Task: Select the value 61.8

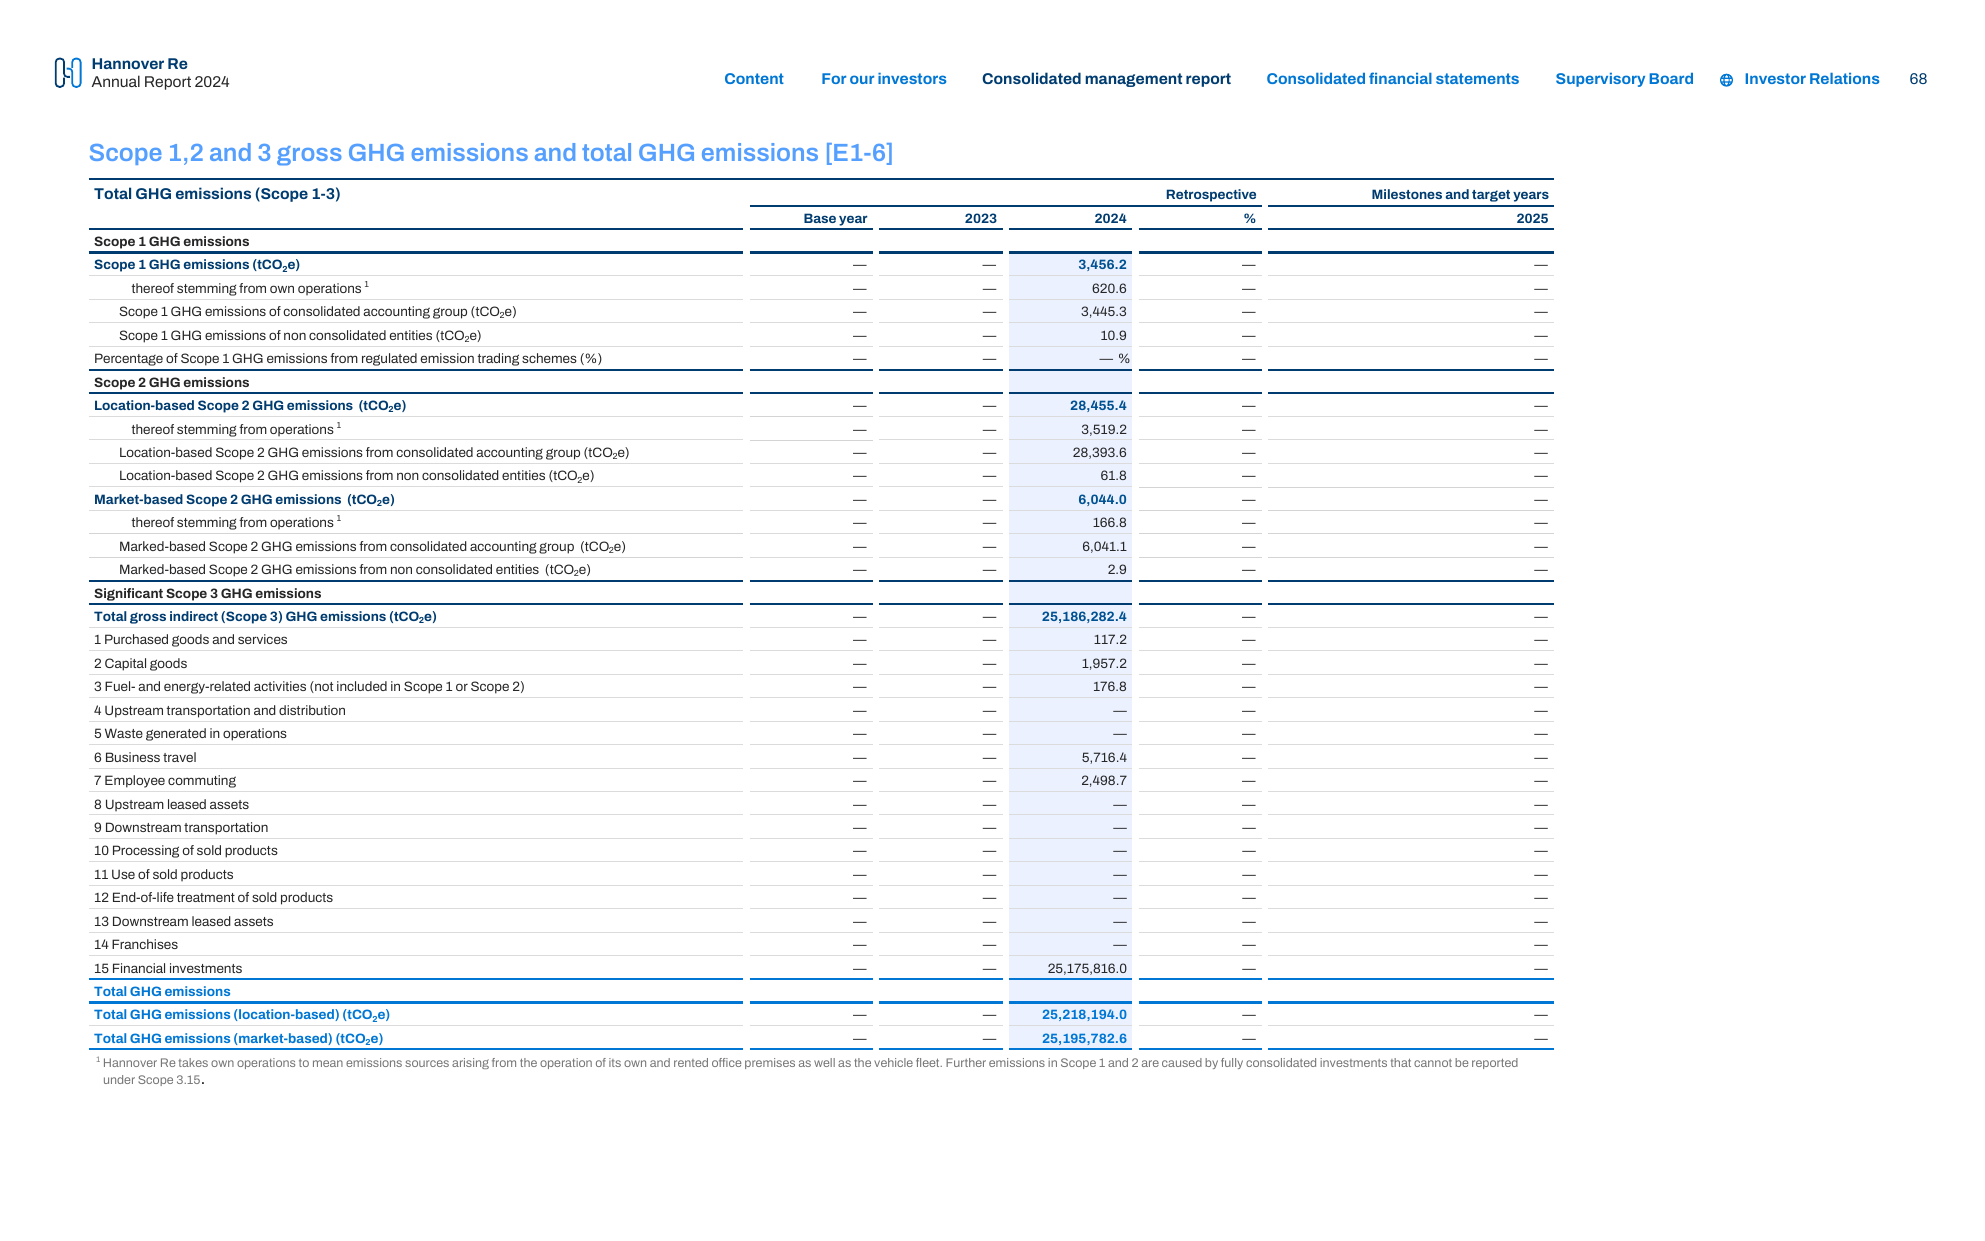Action: tap(1113, 476)
